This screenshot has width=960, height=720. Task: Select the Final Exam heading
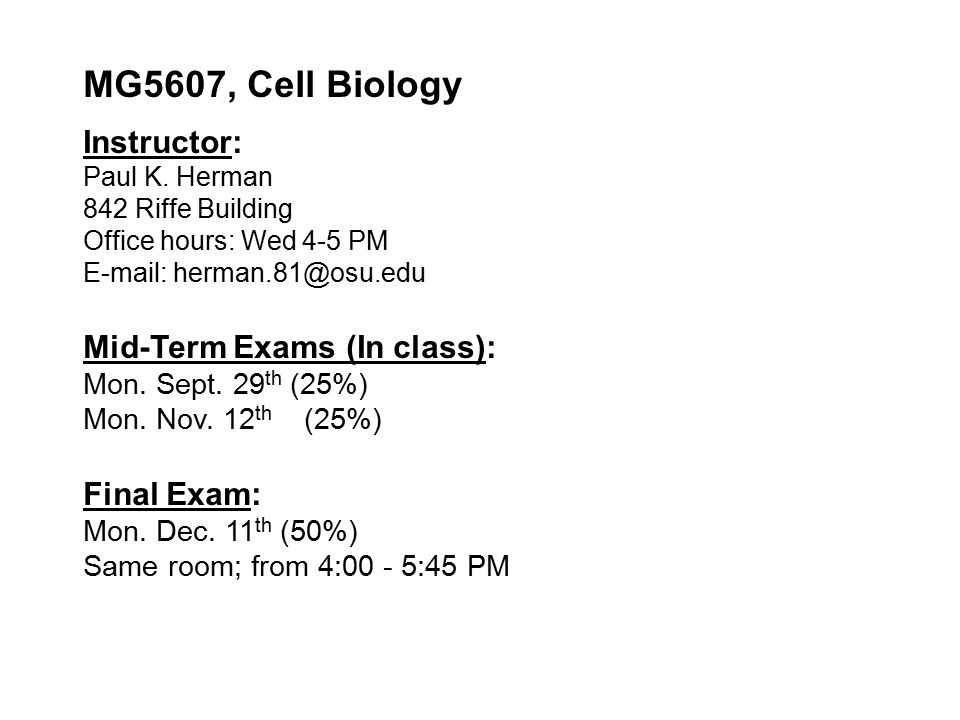pos(171,494)
